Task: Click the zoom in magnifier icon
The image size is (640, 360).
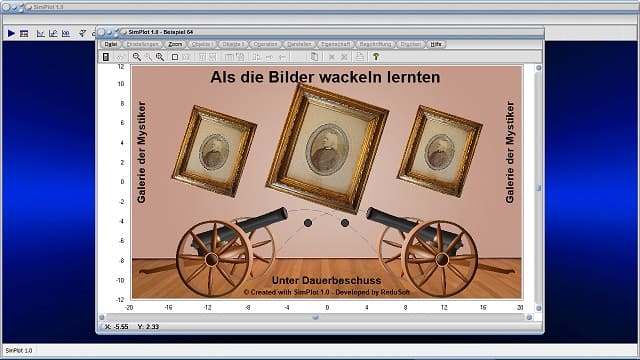Action: tap(137, 57)
